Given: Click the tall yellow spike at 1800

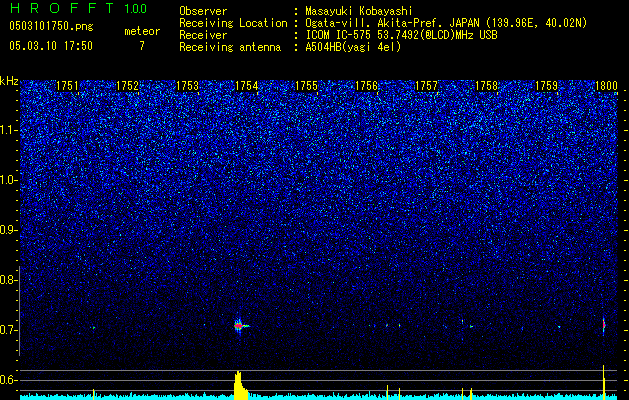Looking at the screenshot, I should [604, 382].
